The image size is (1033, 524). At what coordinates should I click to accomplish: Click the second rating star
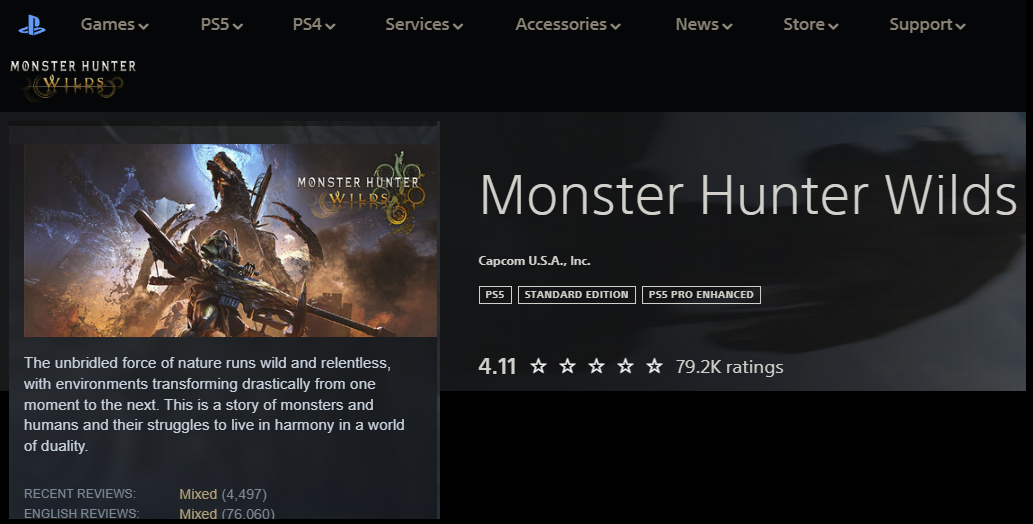click(x=567, y=366)
